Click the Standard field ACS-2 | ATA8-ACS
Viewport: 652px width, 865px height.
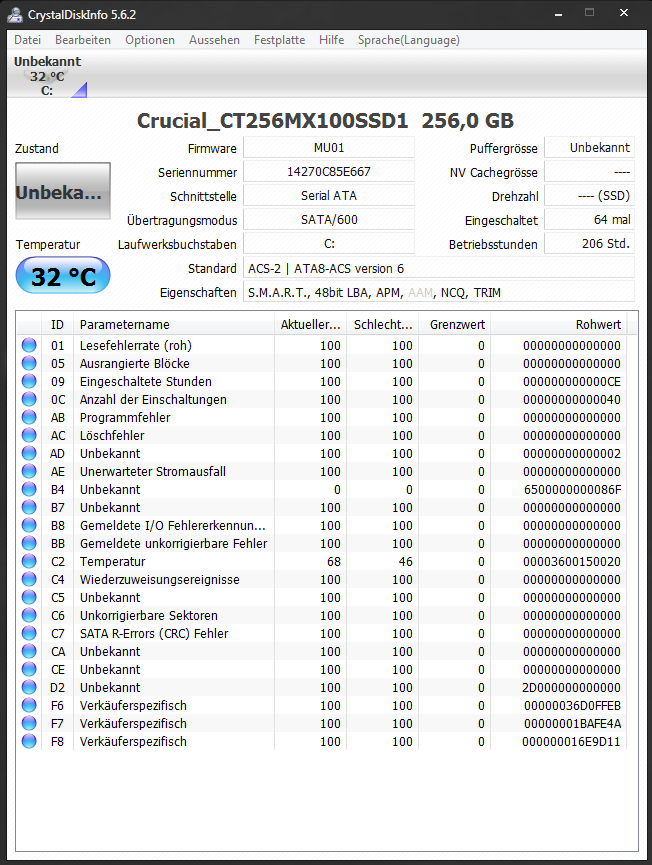[439, 268]
